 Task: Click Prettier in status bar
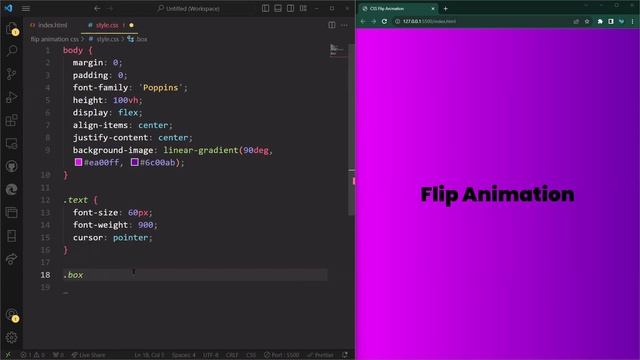(x=320, y=355)
